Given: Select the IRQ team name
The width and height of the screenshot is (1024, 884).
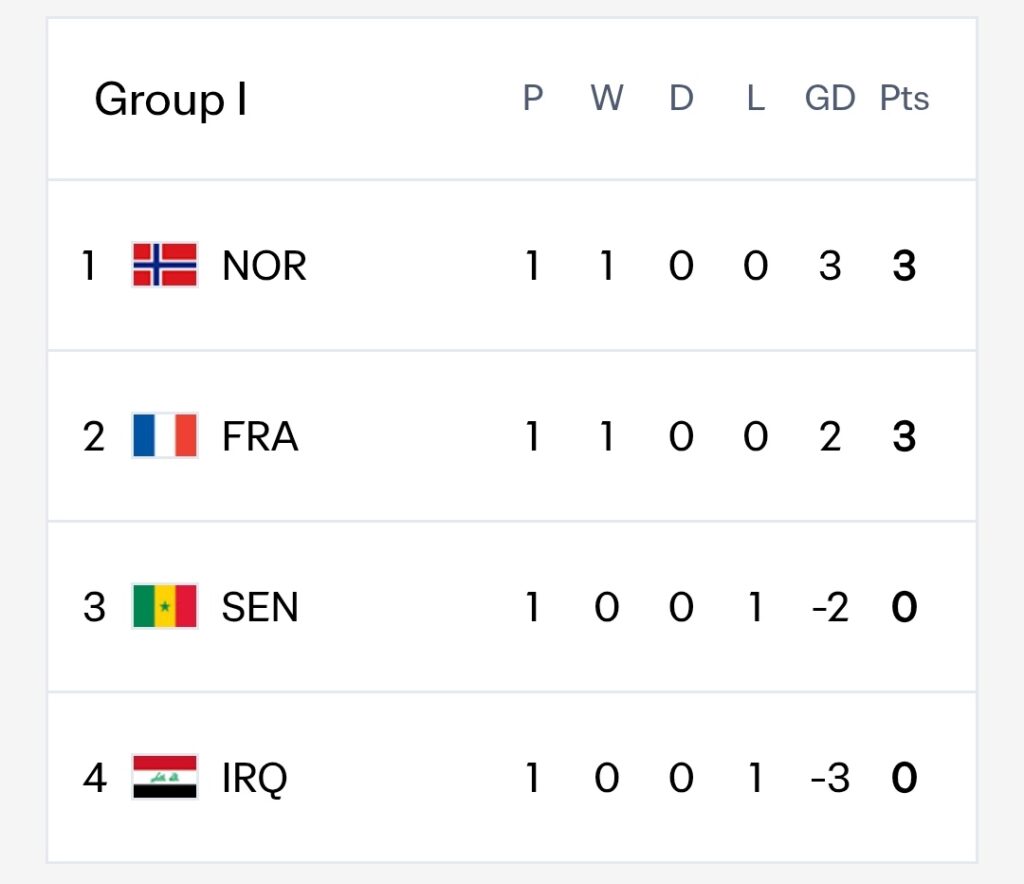Looking at the screenshot, I should click(255, 778).
